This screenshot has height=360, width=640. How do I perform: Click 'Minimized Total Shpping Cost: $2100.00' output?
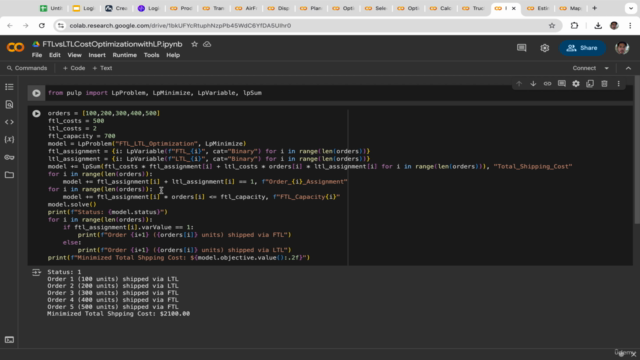pos(118,314)
